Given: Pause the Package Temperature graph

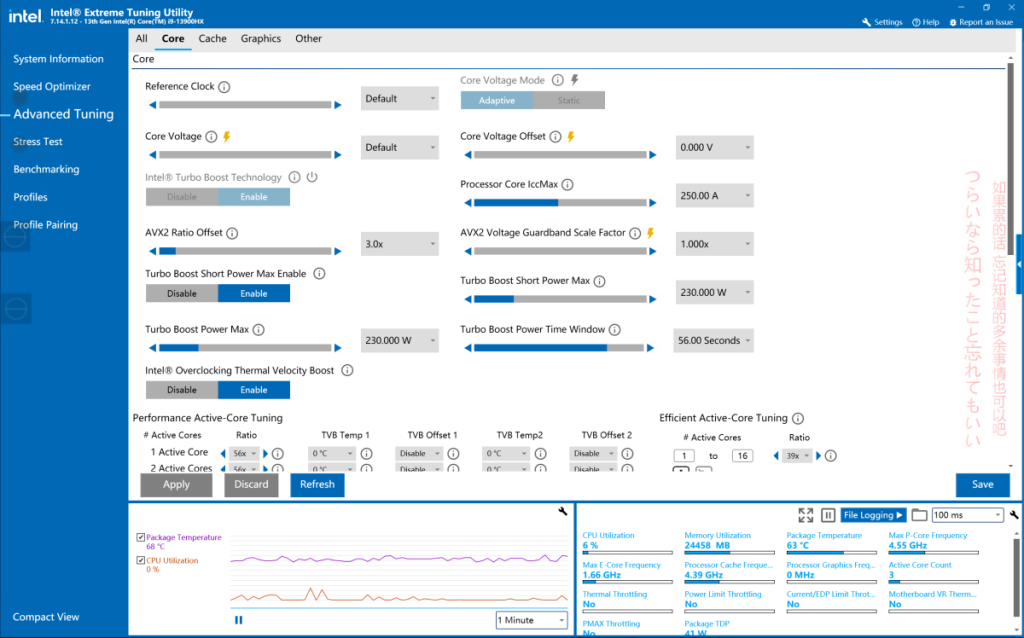Looking at the screenshot, I should (x=238, y=620).
